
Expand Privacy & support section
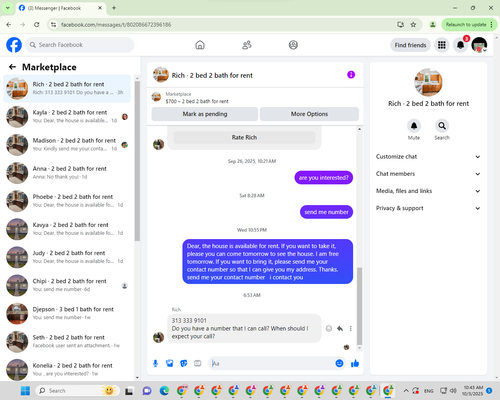click(428, 208)
